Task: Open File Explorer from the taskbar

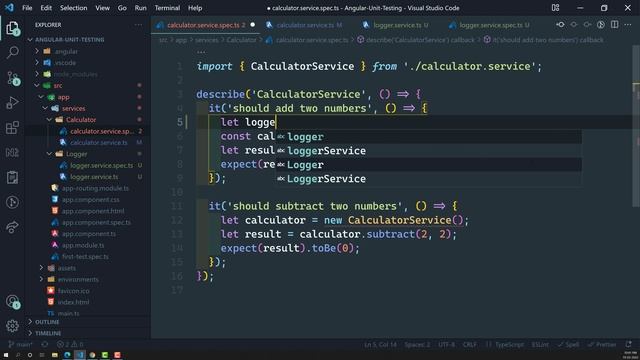Action: (55, 355)
